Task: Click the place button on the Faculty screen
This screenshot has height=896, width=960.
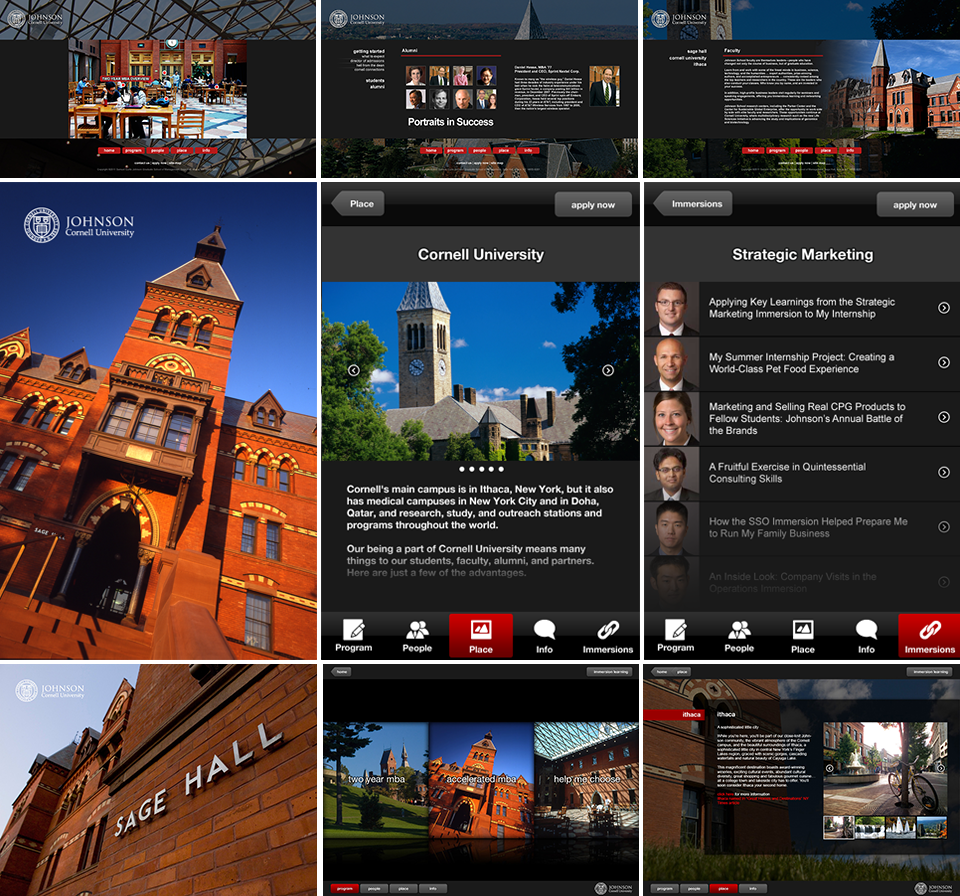Action: [826, 150]
